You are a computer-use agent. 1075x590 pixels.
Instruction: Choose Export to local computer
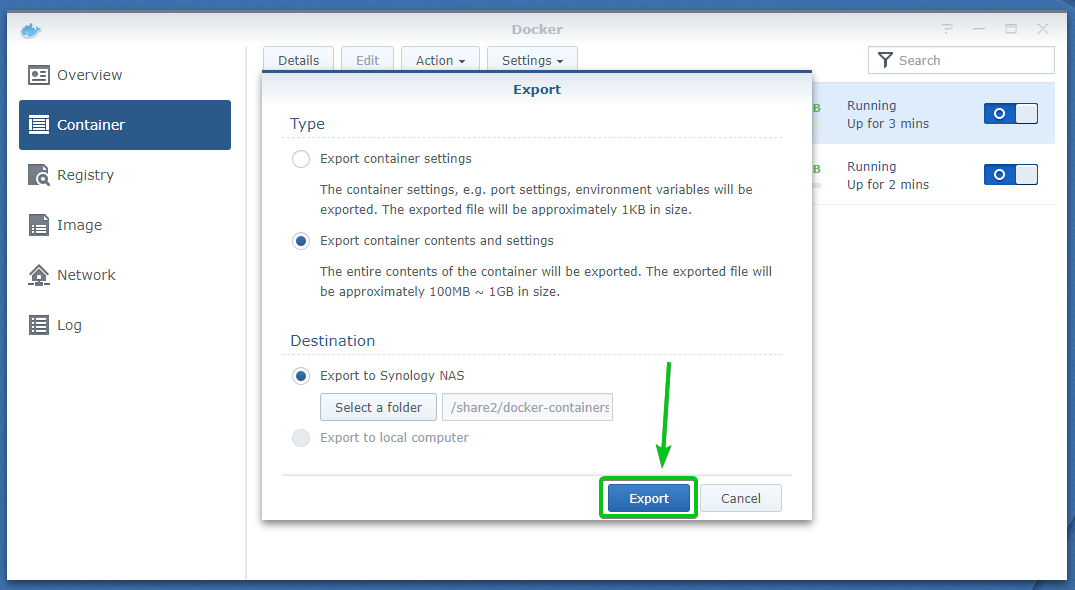pyautogui.click(x=300, y=438)
